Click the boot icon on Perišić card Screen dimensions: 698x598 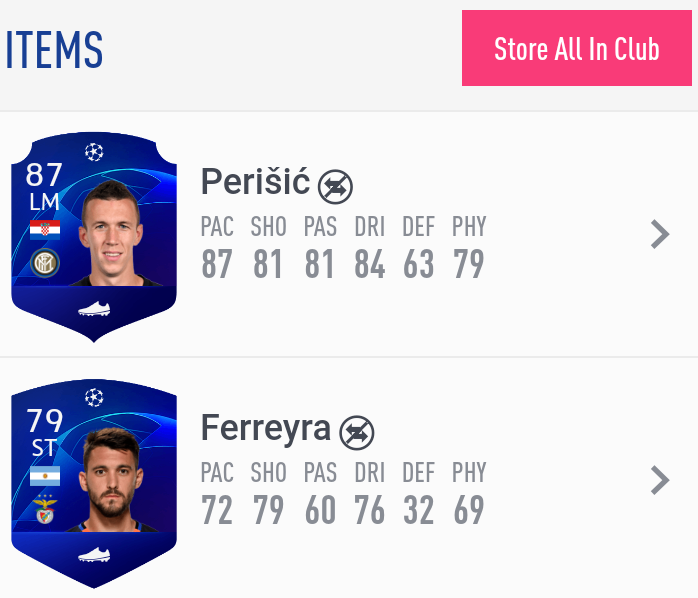tap(94, 309)
